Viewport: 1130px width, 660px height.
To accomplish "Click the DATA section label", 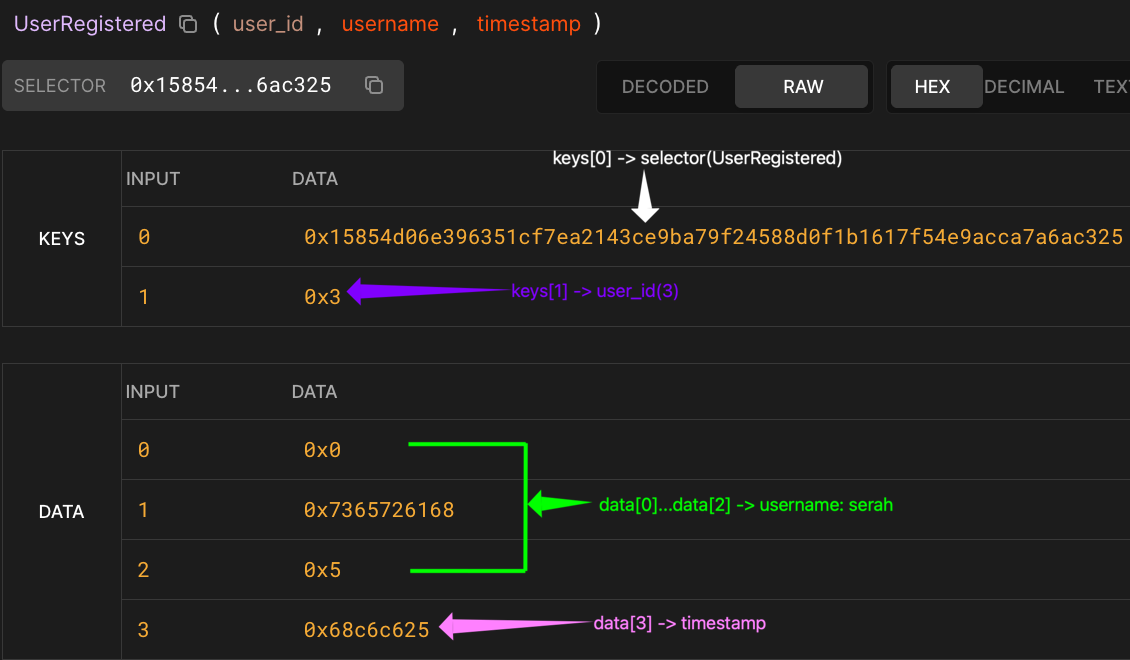I will click(61, 511).
